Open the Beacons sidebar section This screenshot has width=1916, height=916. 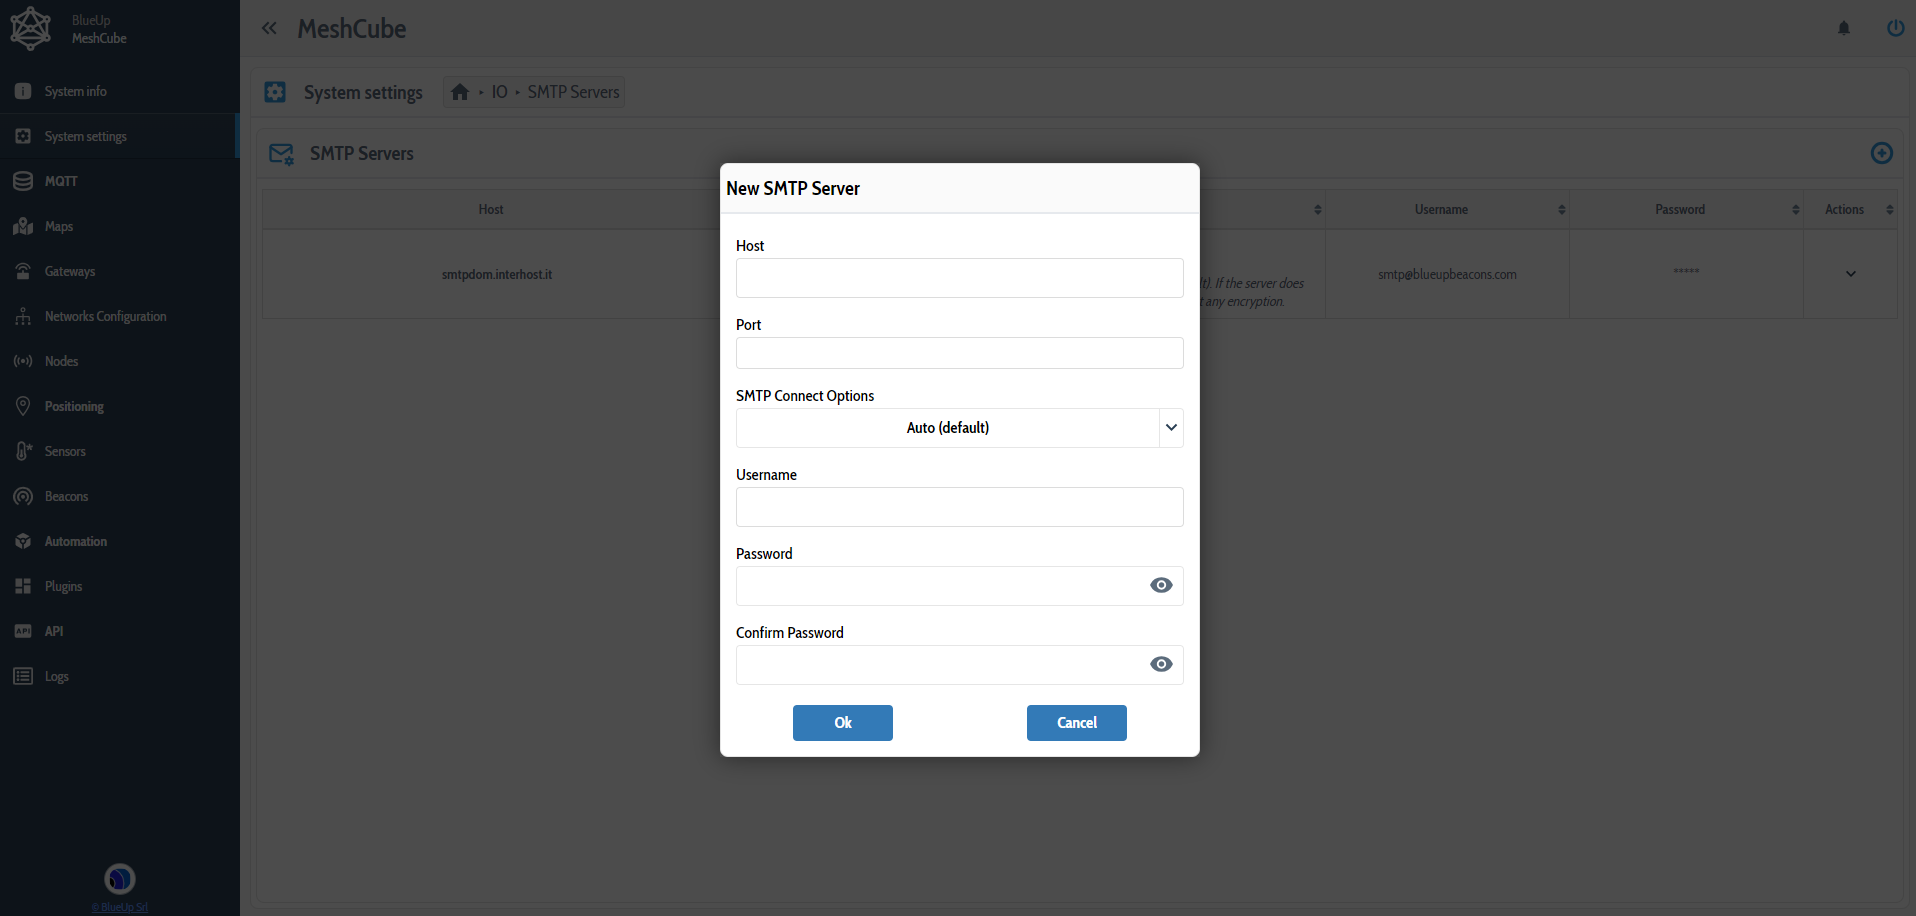[x=64, y=496]
